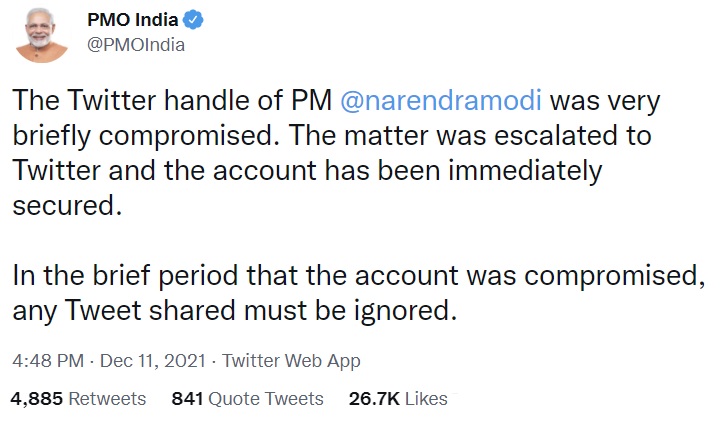Image resolution: width=722 pixels, height=424 pixels.
Task: Click the @PMOIndia handle
Action: click(136, 45)
